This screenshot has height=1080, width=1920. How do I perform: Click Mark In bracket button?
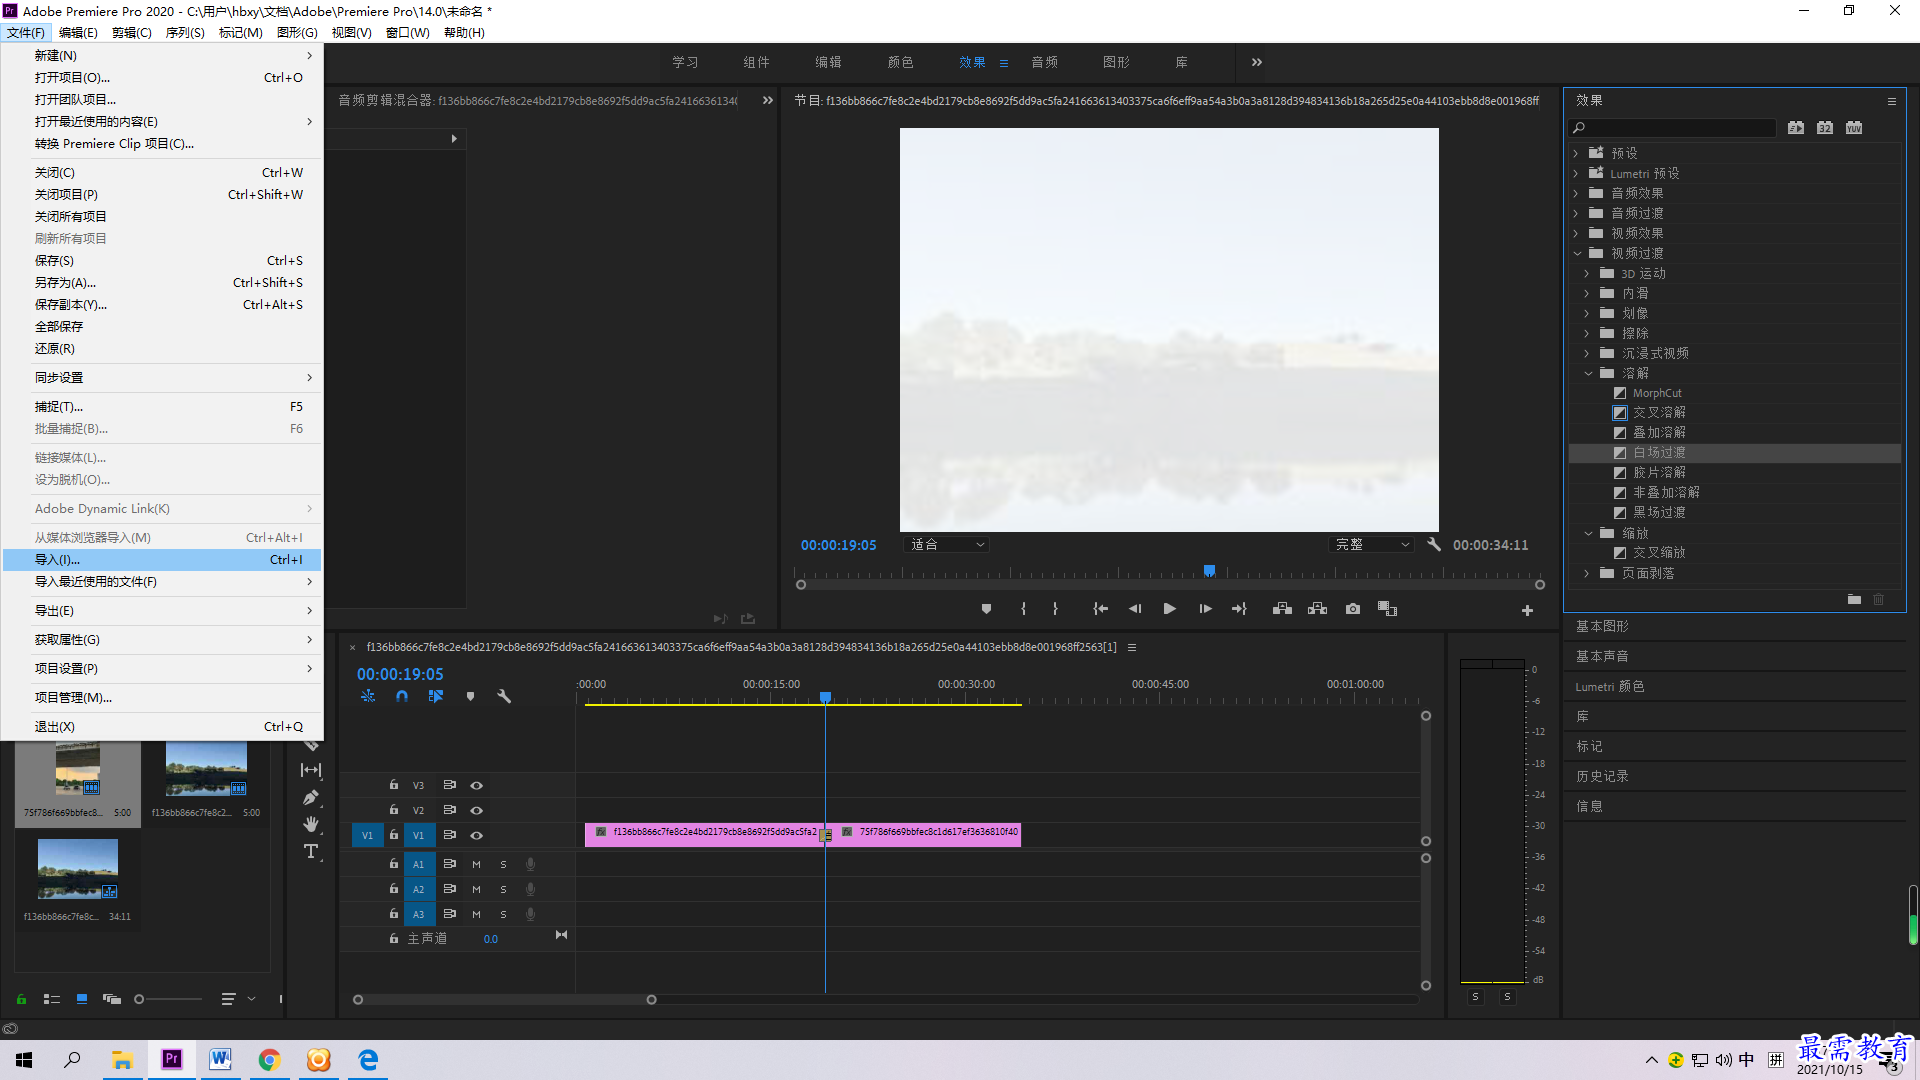pyautogui.click(x=1023, y=609)
